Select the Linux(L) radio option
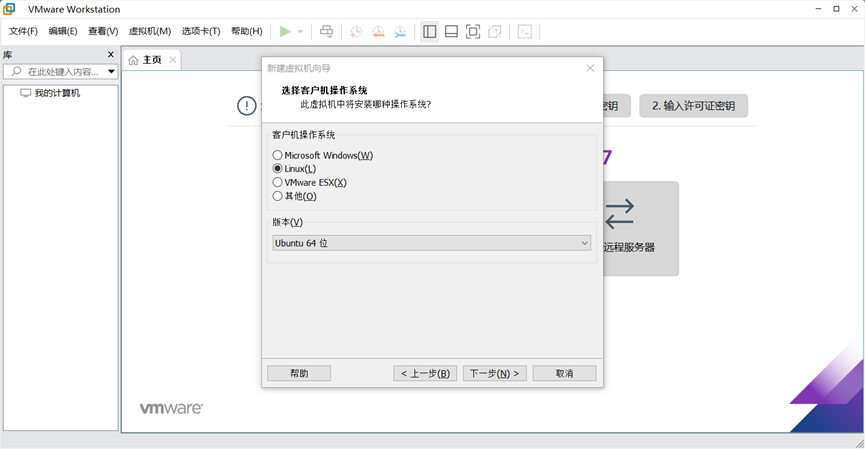 295,169
